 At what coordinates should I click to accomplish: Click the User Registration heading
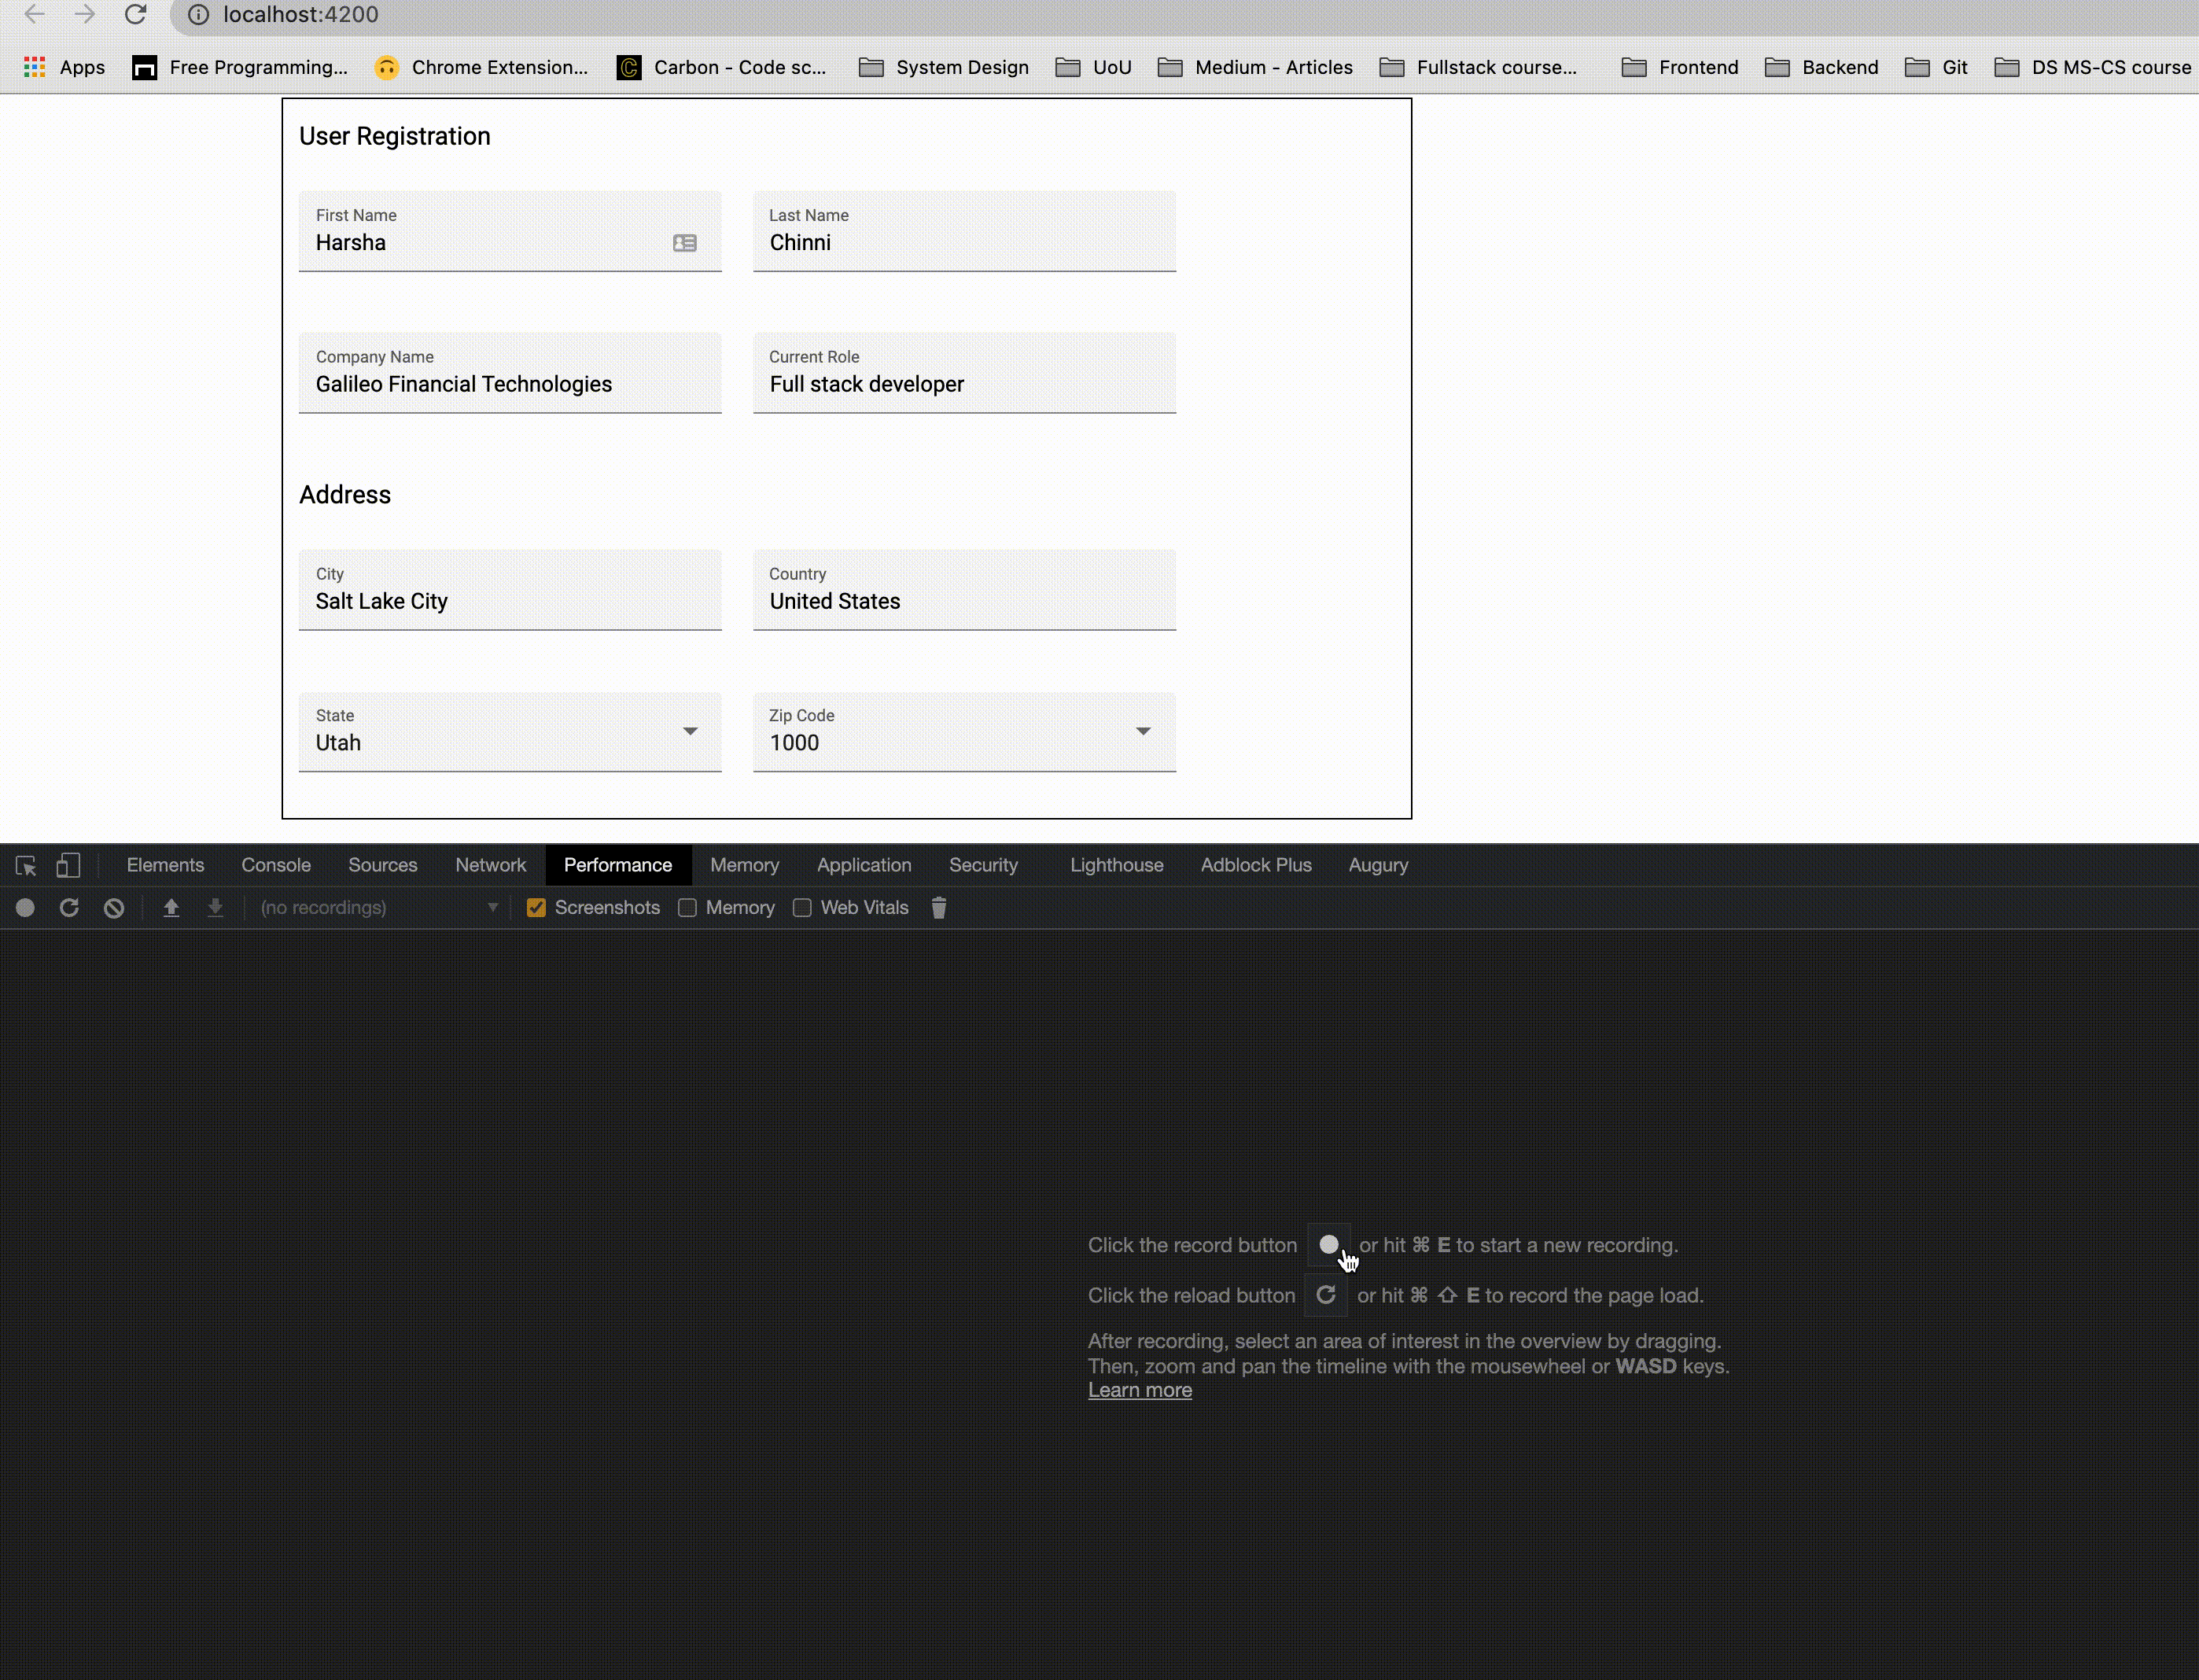(395, 136)
